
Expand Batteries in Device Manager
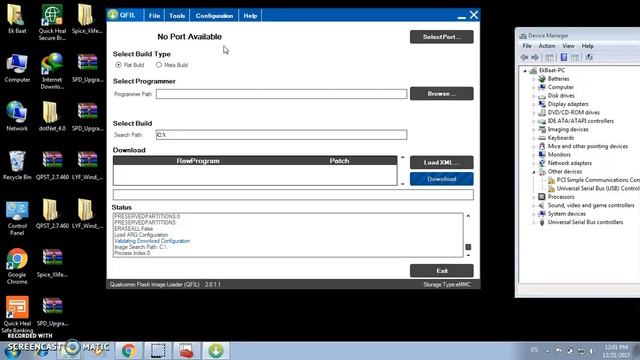coord(533,79)
